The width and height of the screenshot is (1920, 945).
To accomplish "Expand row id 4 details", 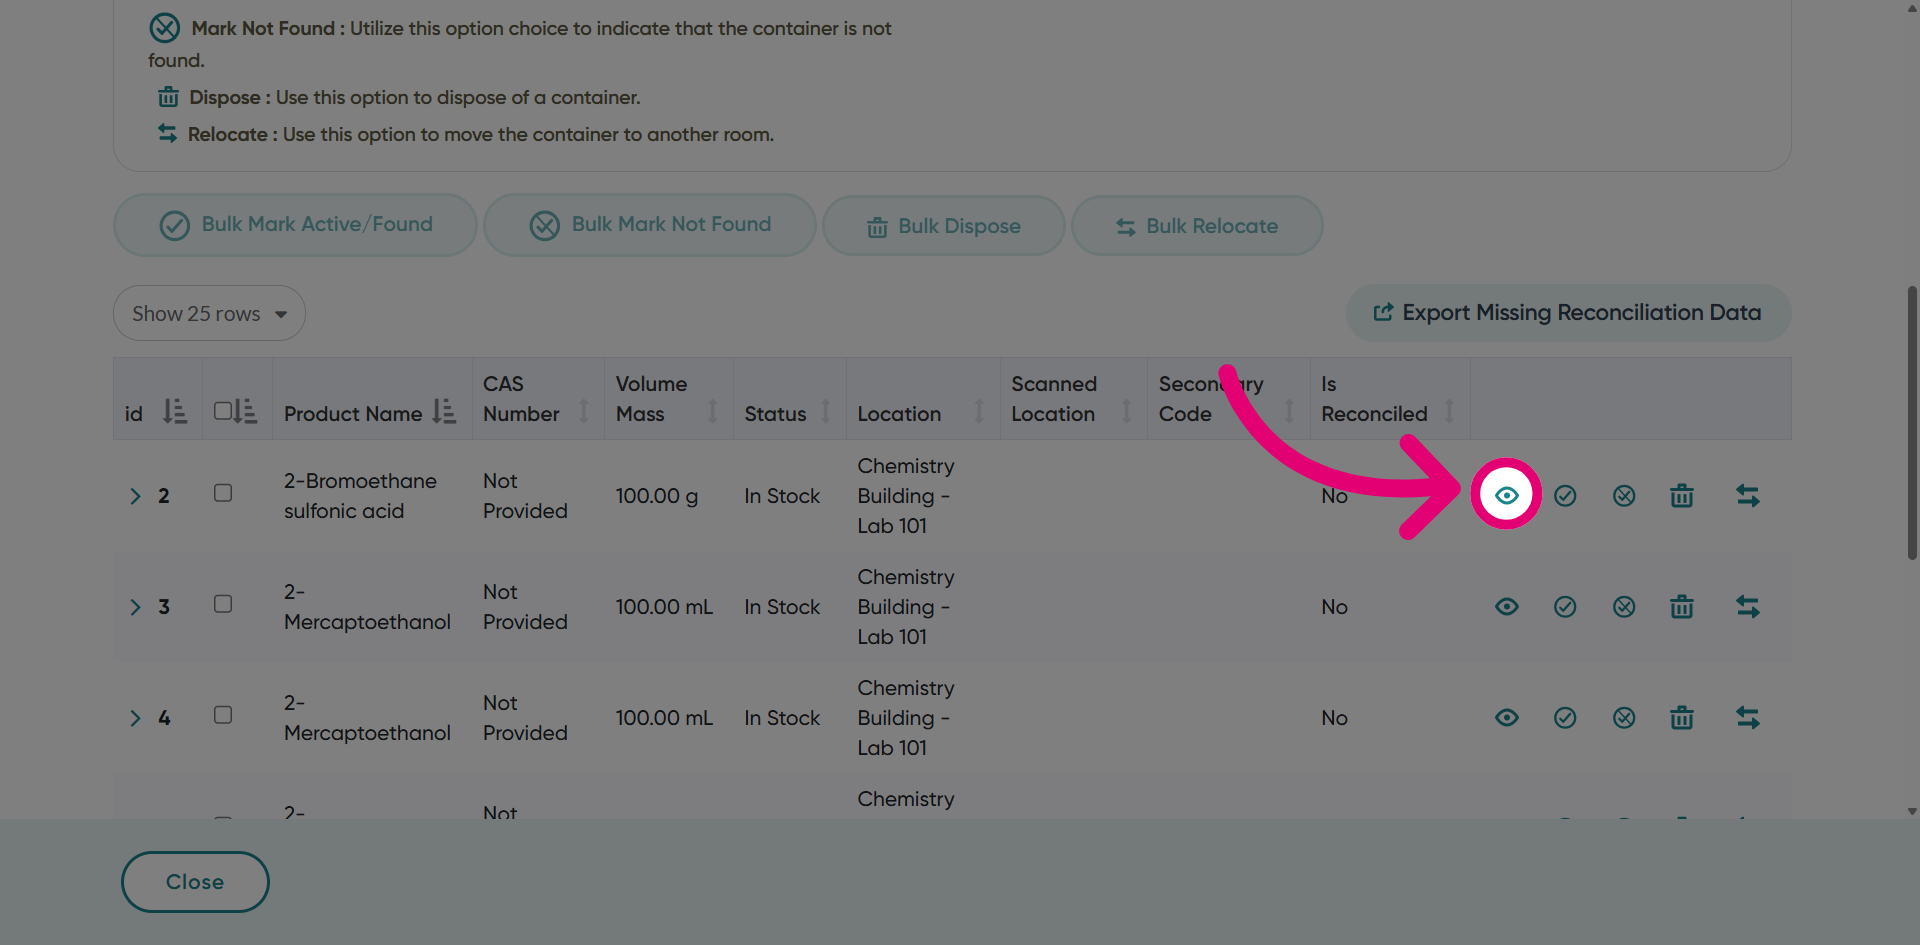I will [x=135, y=718].
